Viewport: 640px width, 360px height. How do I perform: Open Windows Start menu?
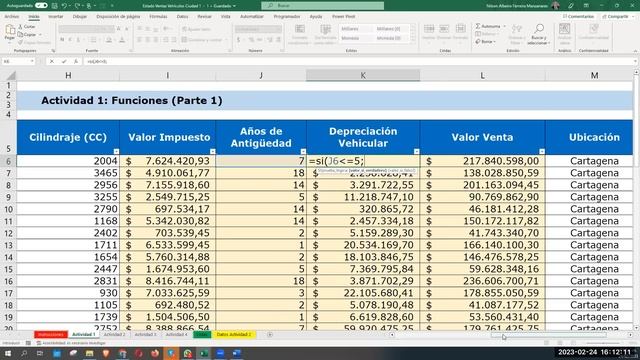tap(7, 353)
